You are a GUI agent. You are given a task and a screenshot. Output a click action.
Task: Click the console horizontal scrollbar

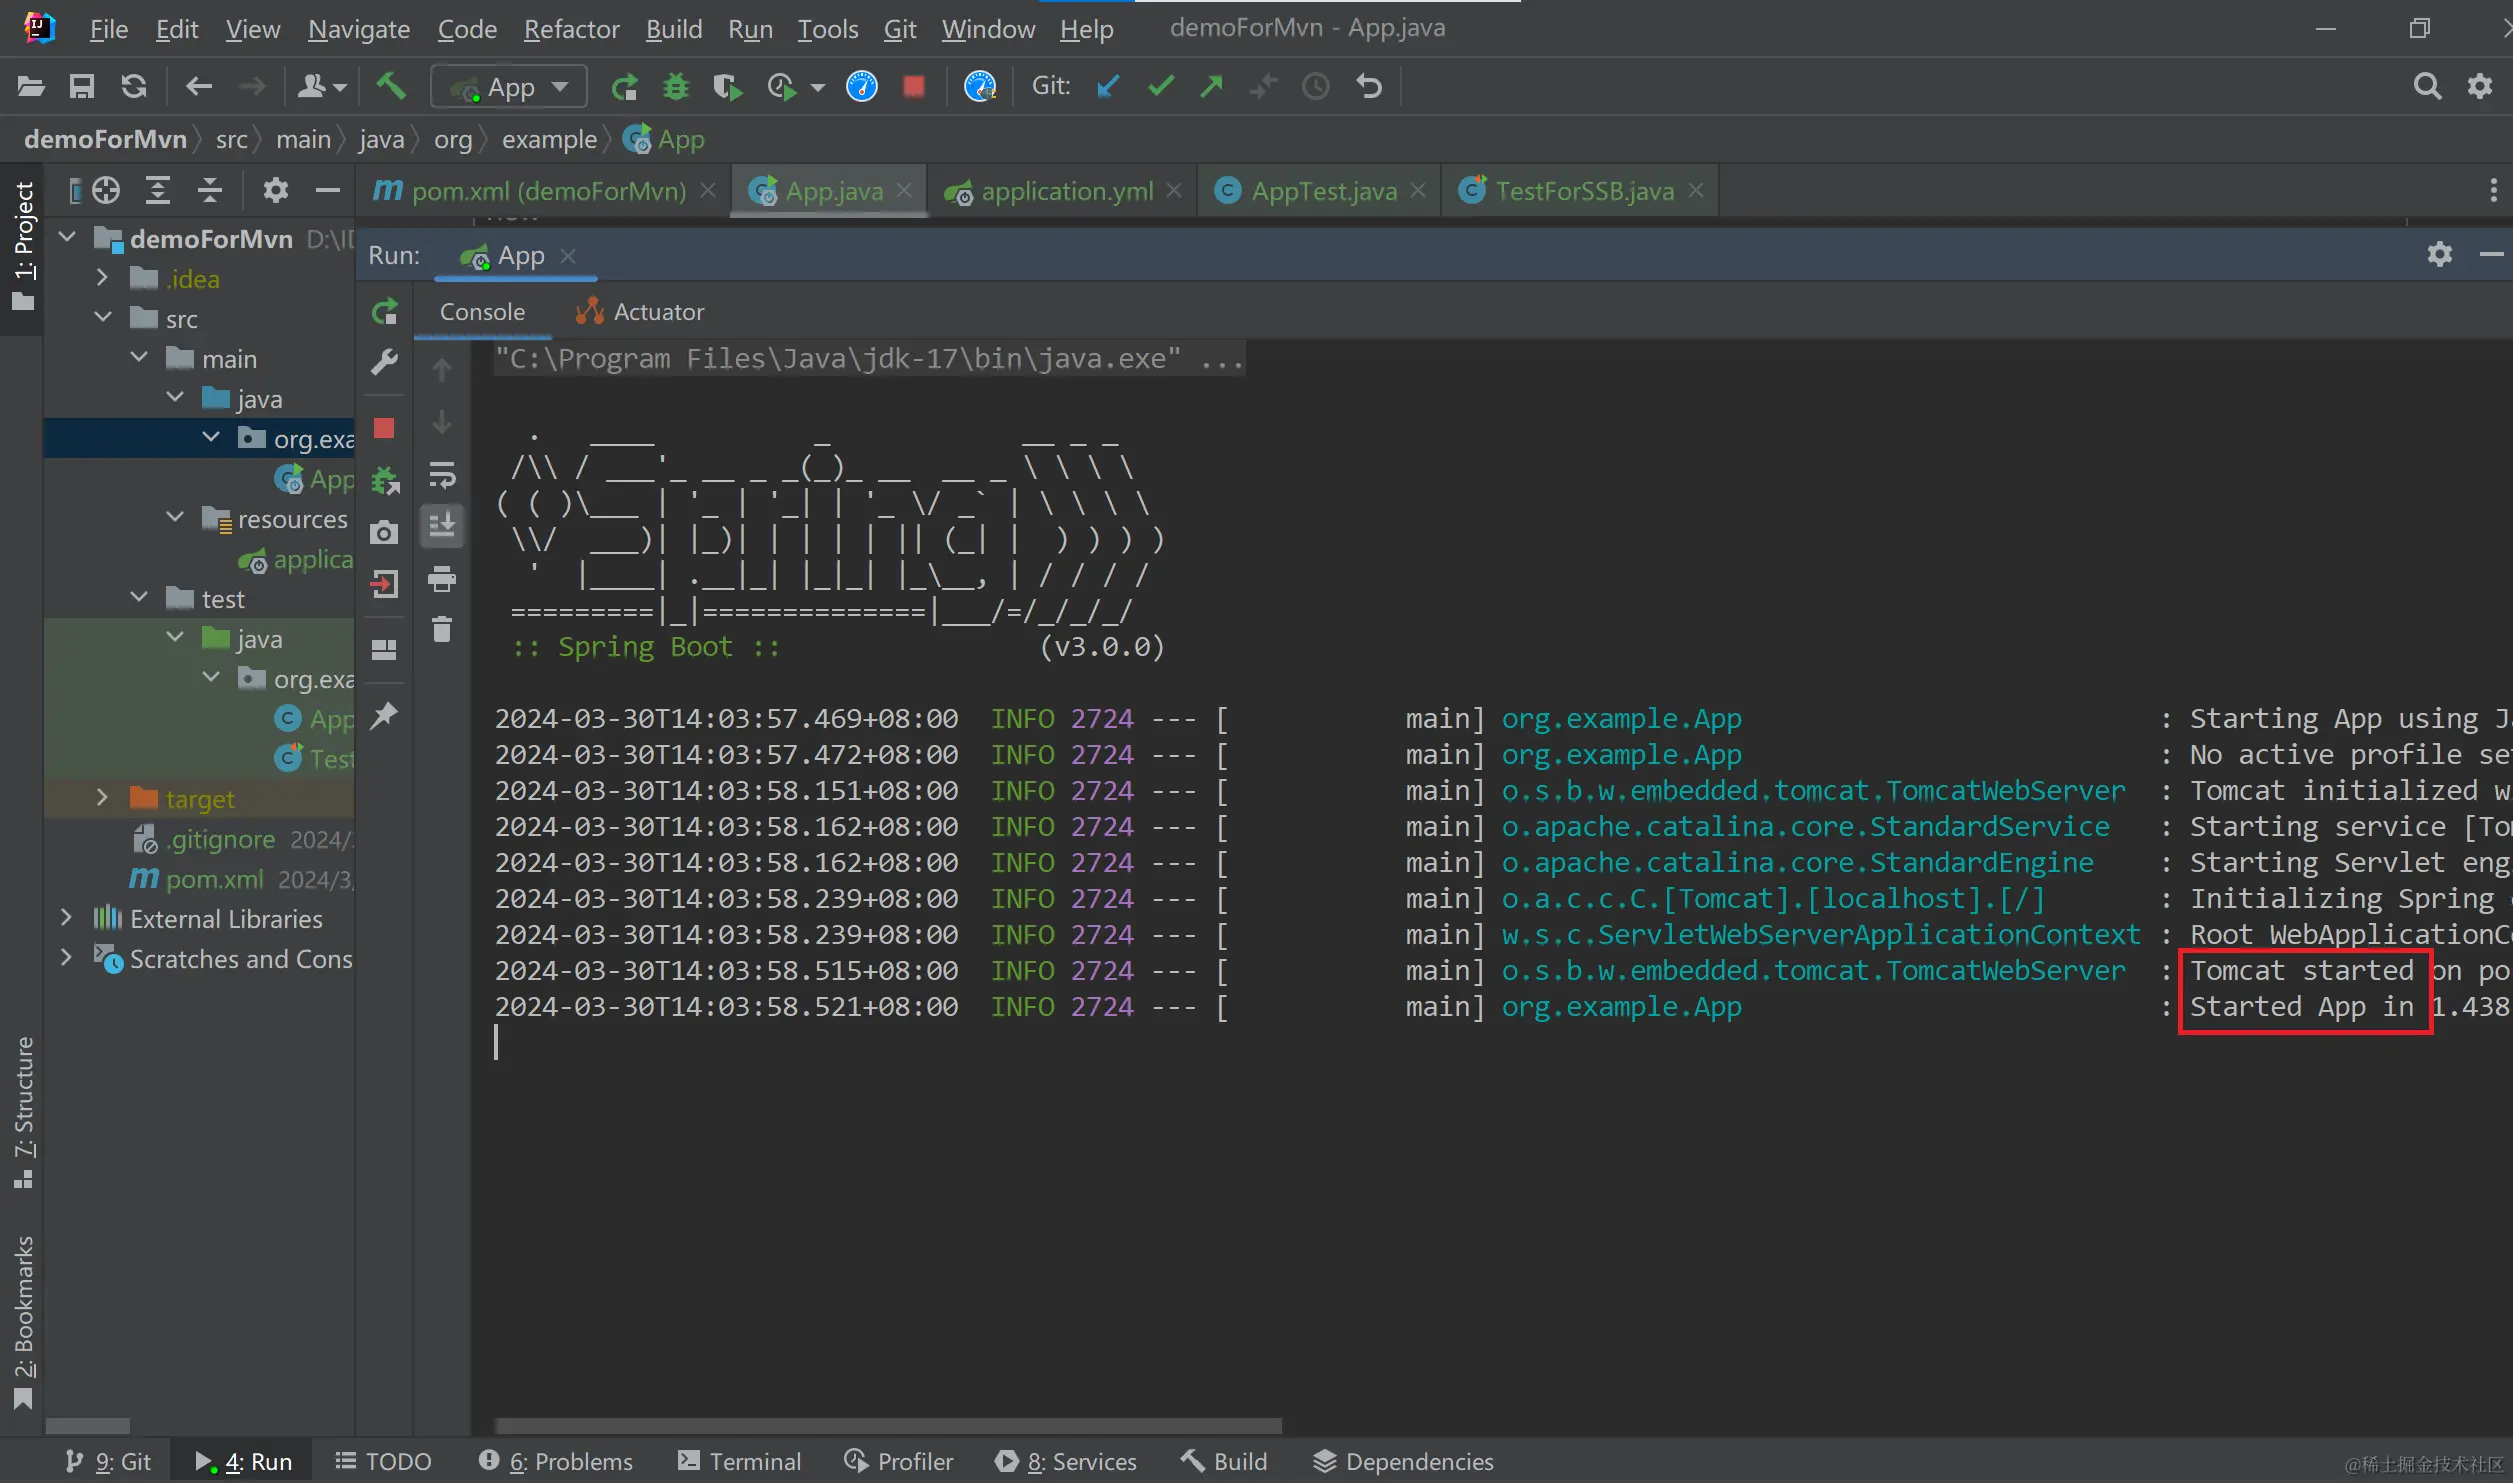coord(888,1425)
